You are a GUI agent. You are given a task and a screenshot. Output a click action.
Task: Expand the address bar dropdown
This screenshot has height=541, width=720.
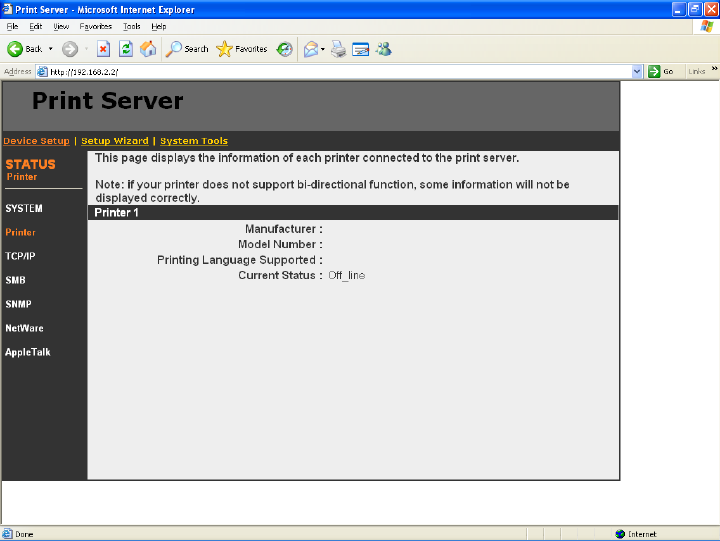636,72
